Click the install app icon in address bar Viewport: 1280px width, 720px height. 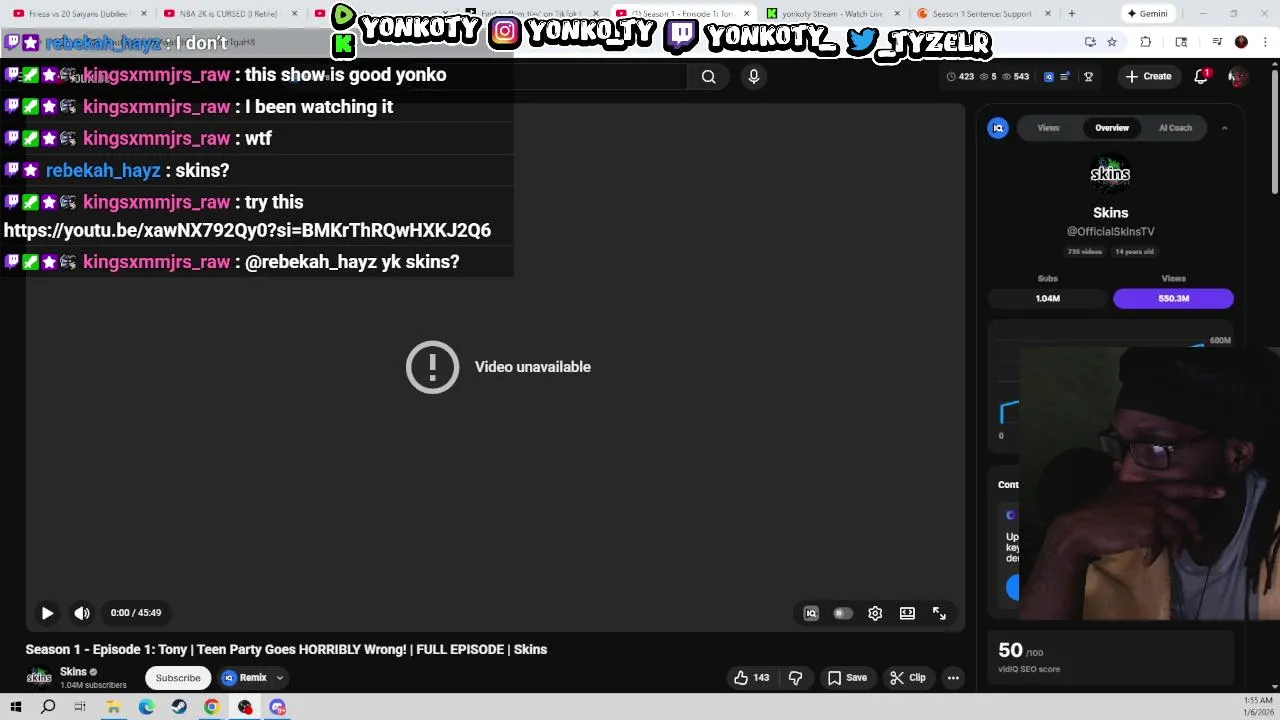1090,42
